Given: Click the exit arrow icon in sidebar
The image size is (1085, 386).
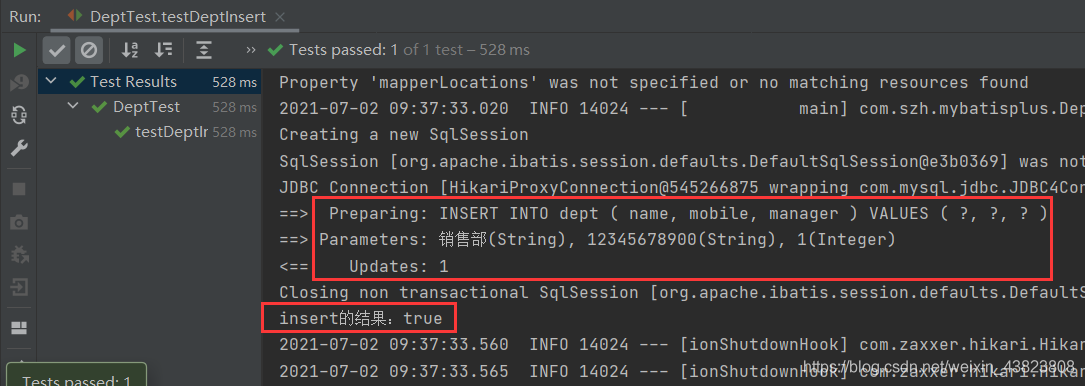Looking at the screenshot, I should tap(19, 286).
